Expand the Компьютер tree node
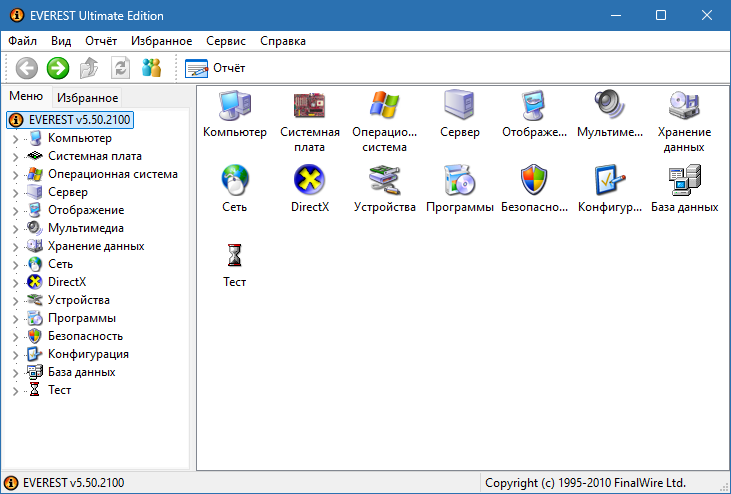The image size is (731, 494). point(15,138)
